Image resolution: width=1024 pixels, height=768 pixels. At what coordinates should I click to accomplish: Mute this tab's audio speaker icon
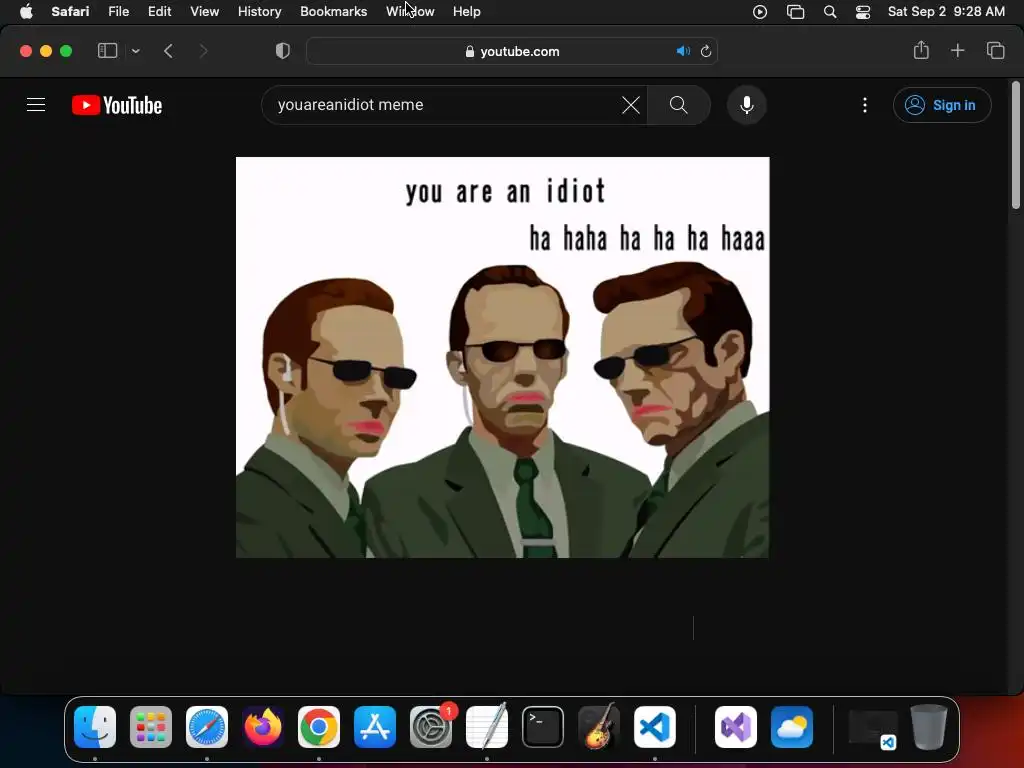(x=683, y=51)
